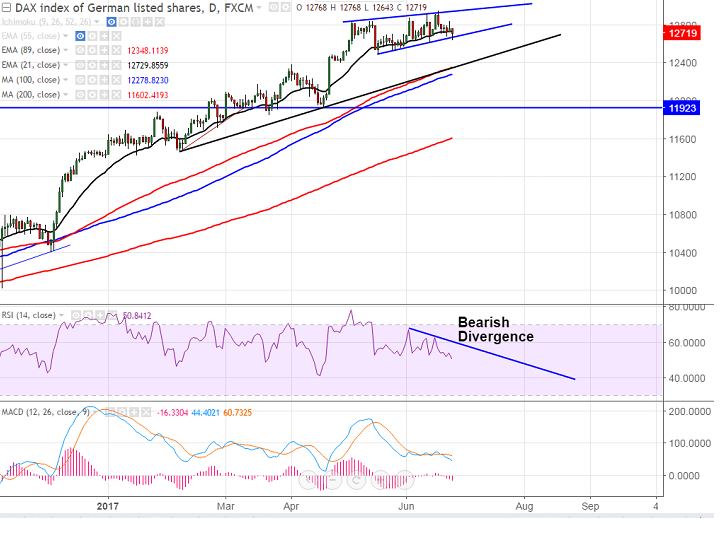
Task: Click reset chart view circular button
Action: pyautogui.click(x=356, y=481)
